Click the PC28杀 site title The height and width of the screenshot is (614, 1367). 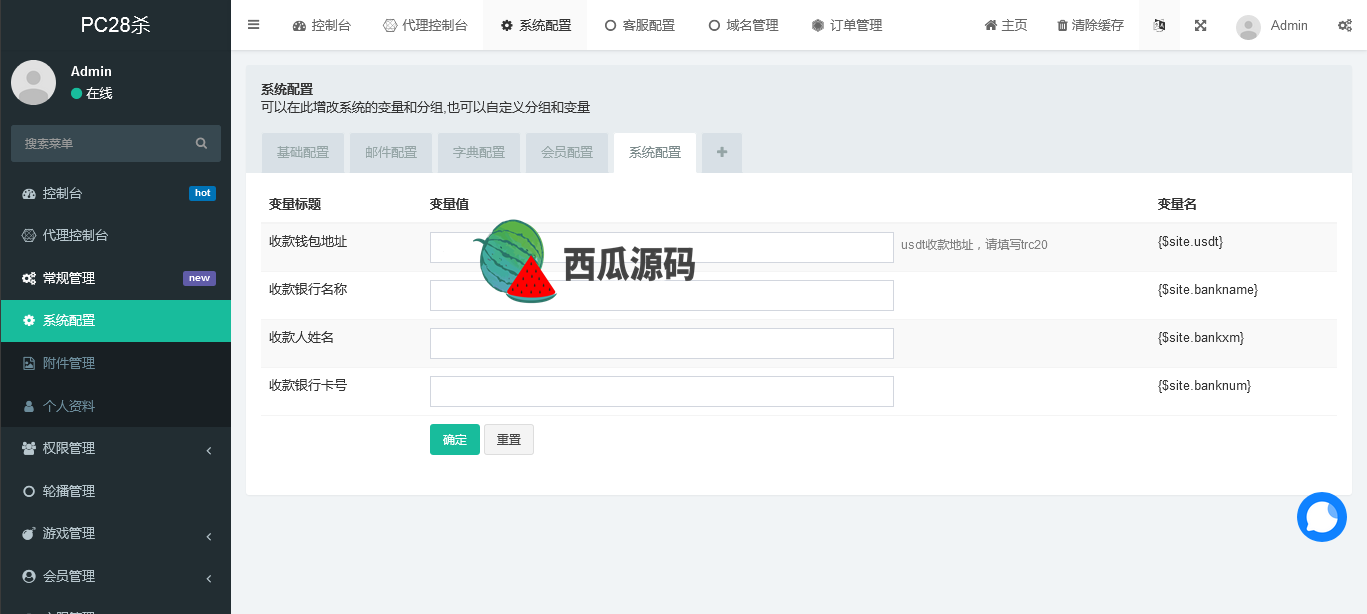point(115,25)
